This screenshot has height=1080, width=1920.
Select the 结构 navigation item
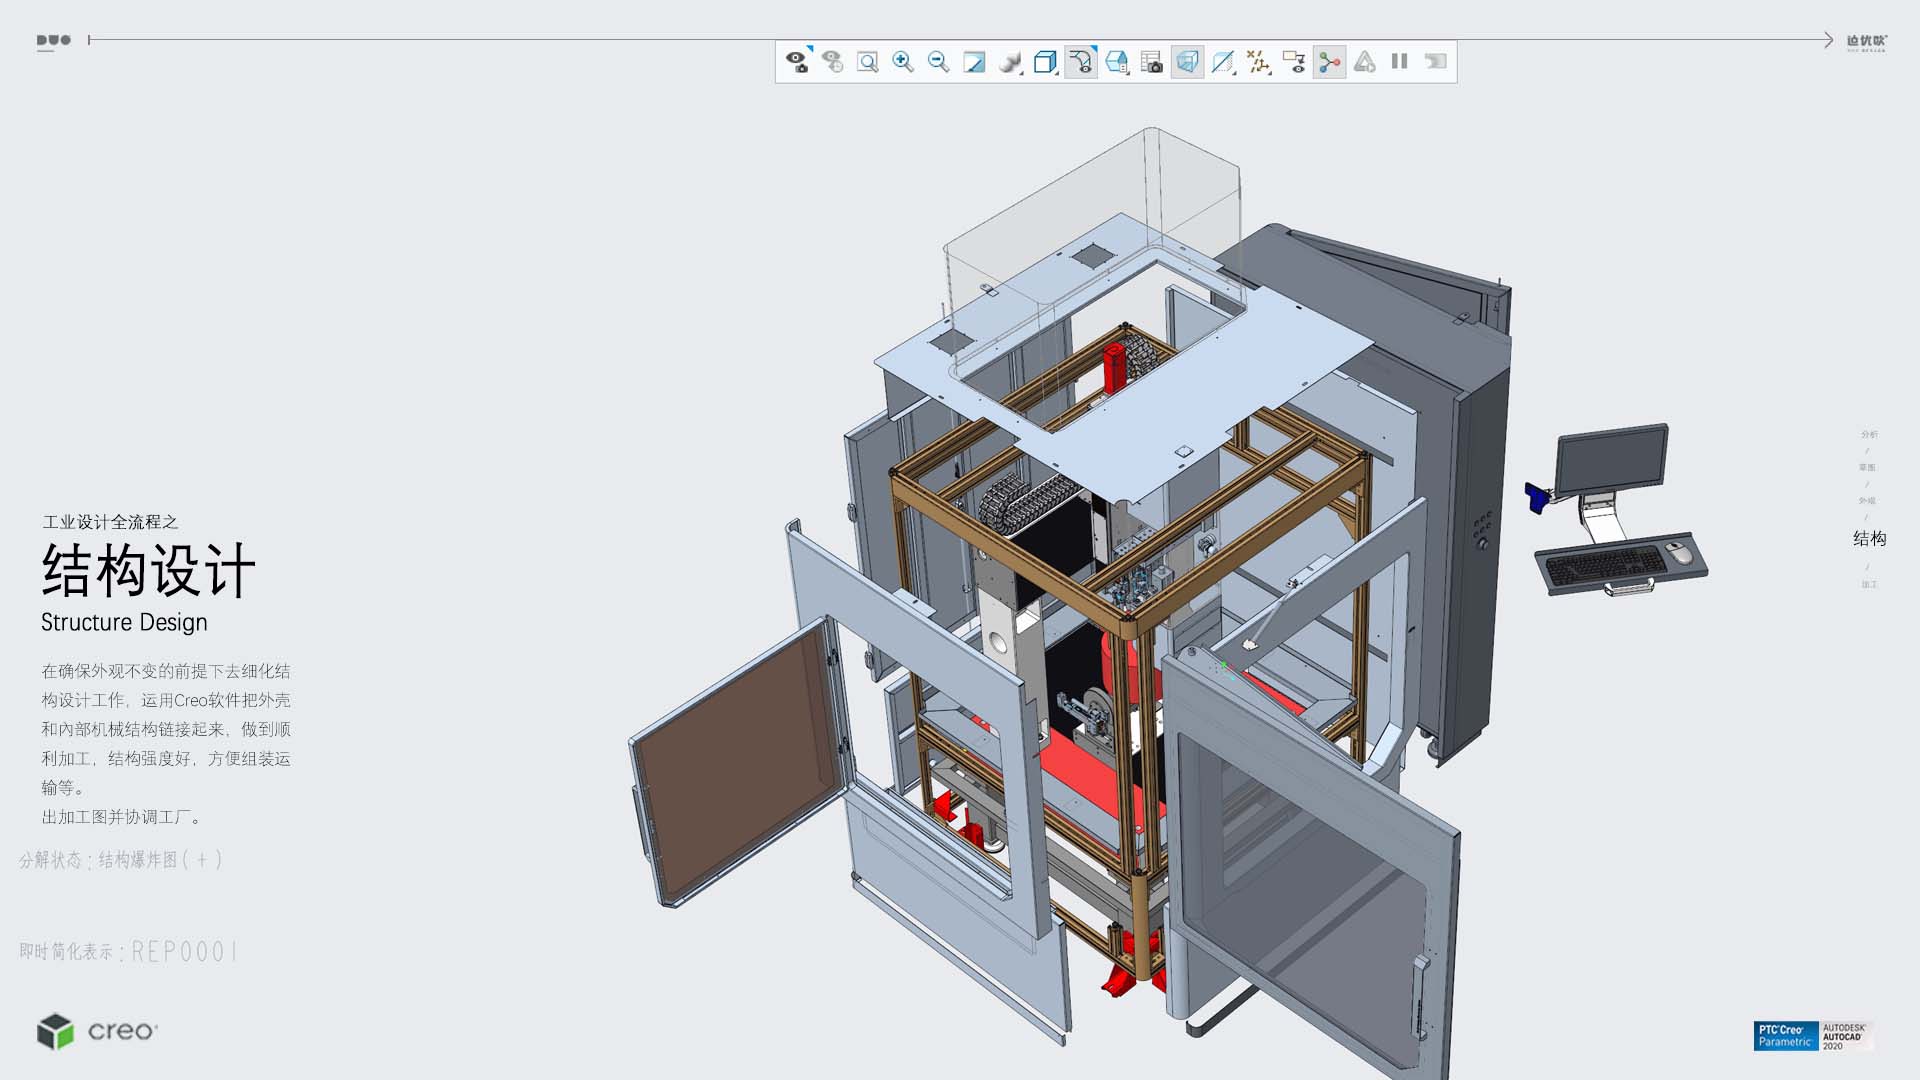click(1869, 539)
